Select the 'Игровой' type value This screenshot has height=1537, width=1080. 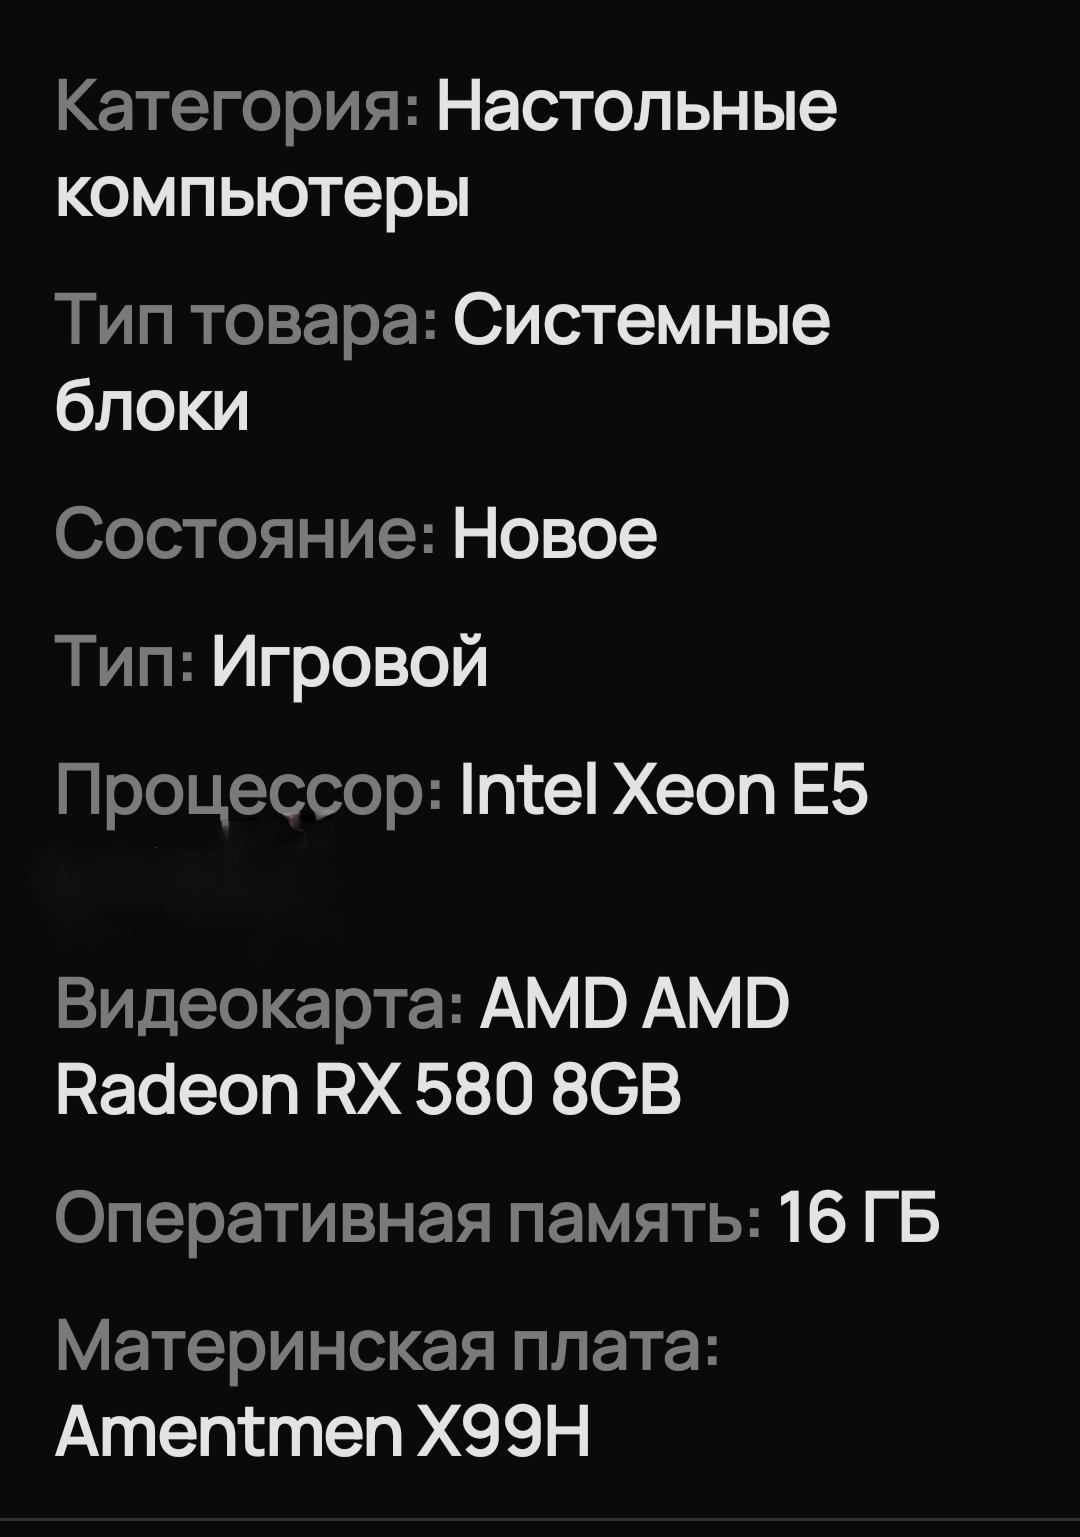point(350,662)
